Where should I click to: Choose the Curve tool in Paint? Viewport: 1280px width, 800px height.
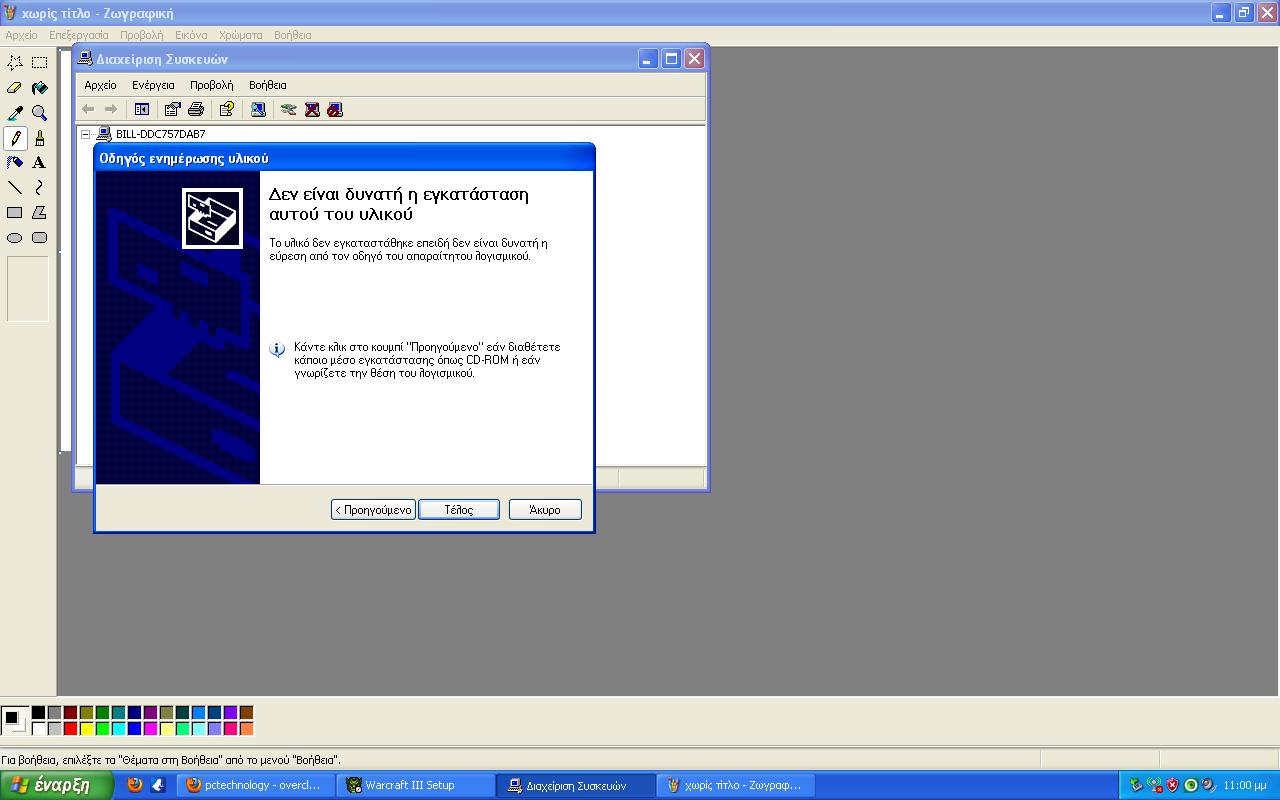click(x=39, y=188)
